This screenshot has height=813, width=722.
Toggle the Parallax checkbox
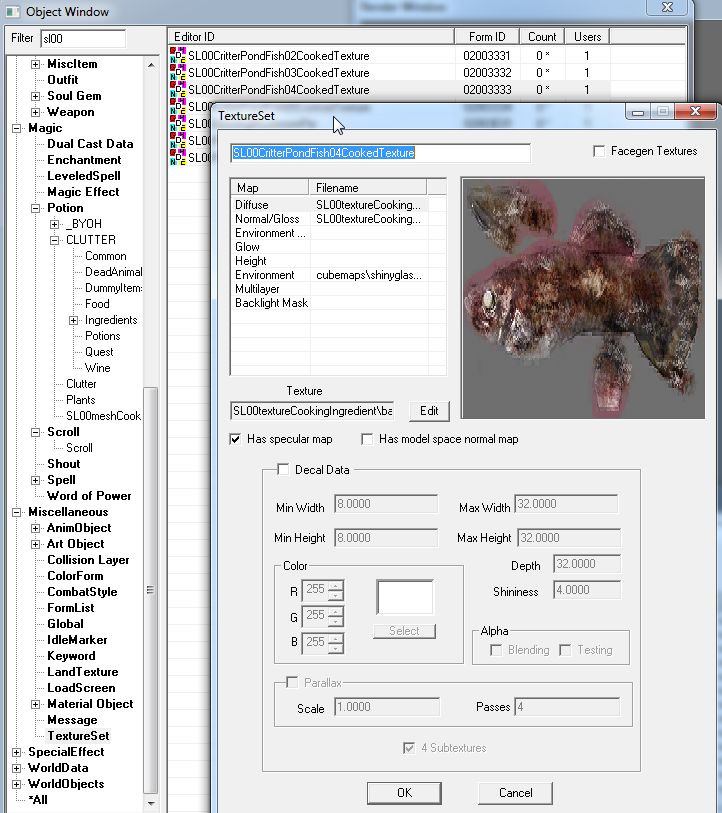292,682
